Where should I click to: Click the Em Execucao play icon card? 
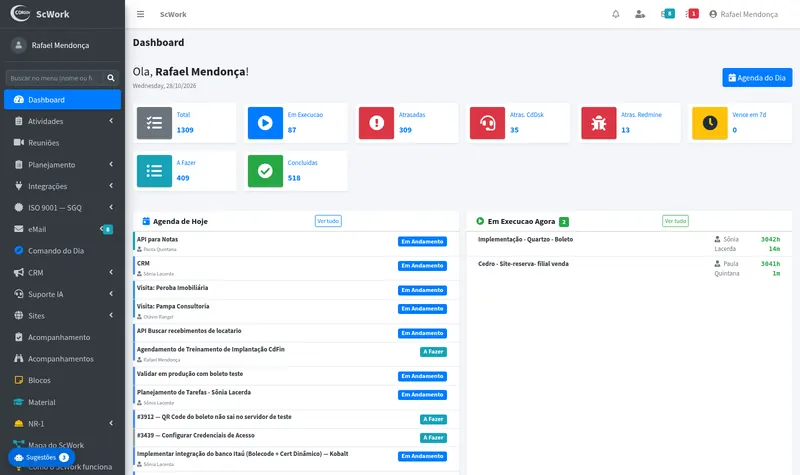tap(265, 123)
